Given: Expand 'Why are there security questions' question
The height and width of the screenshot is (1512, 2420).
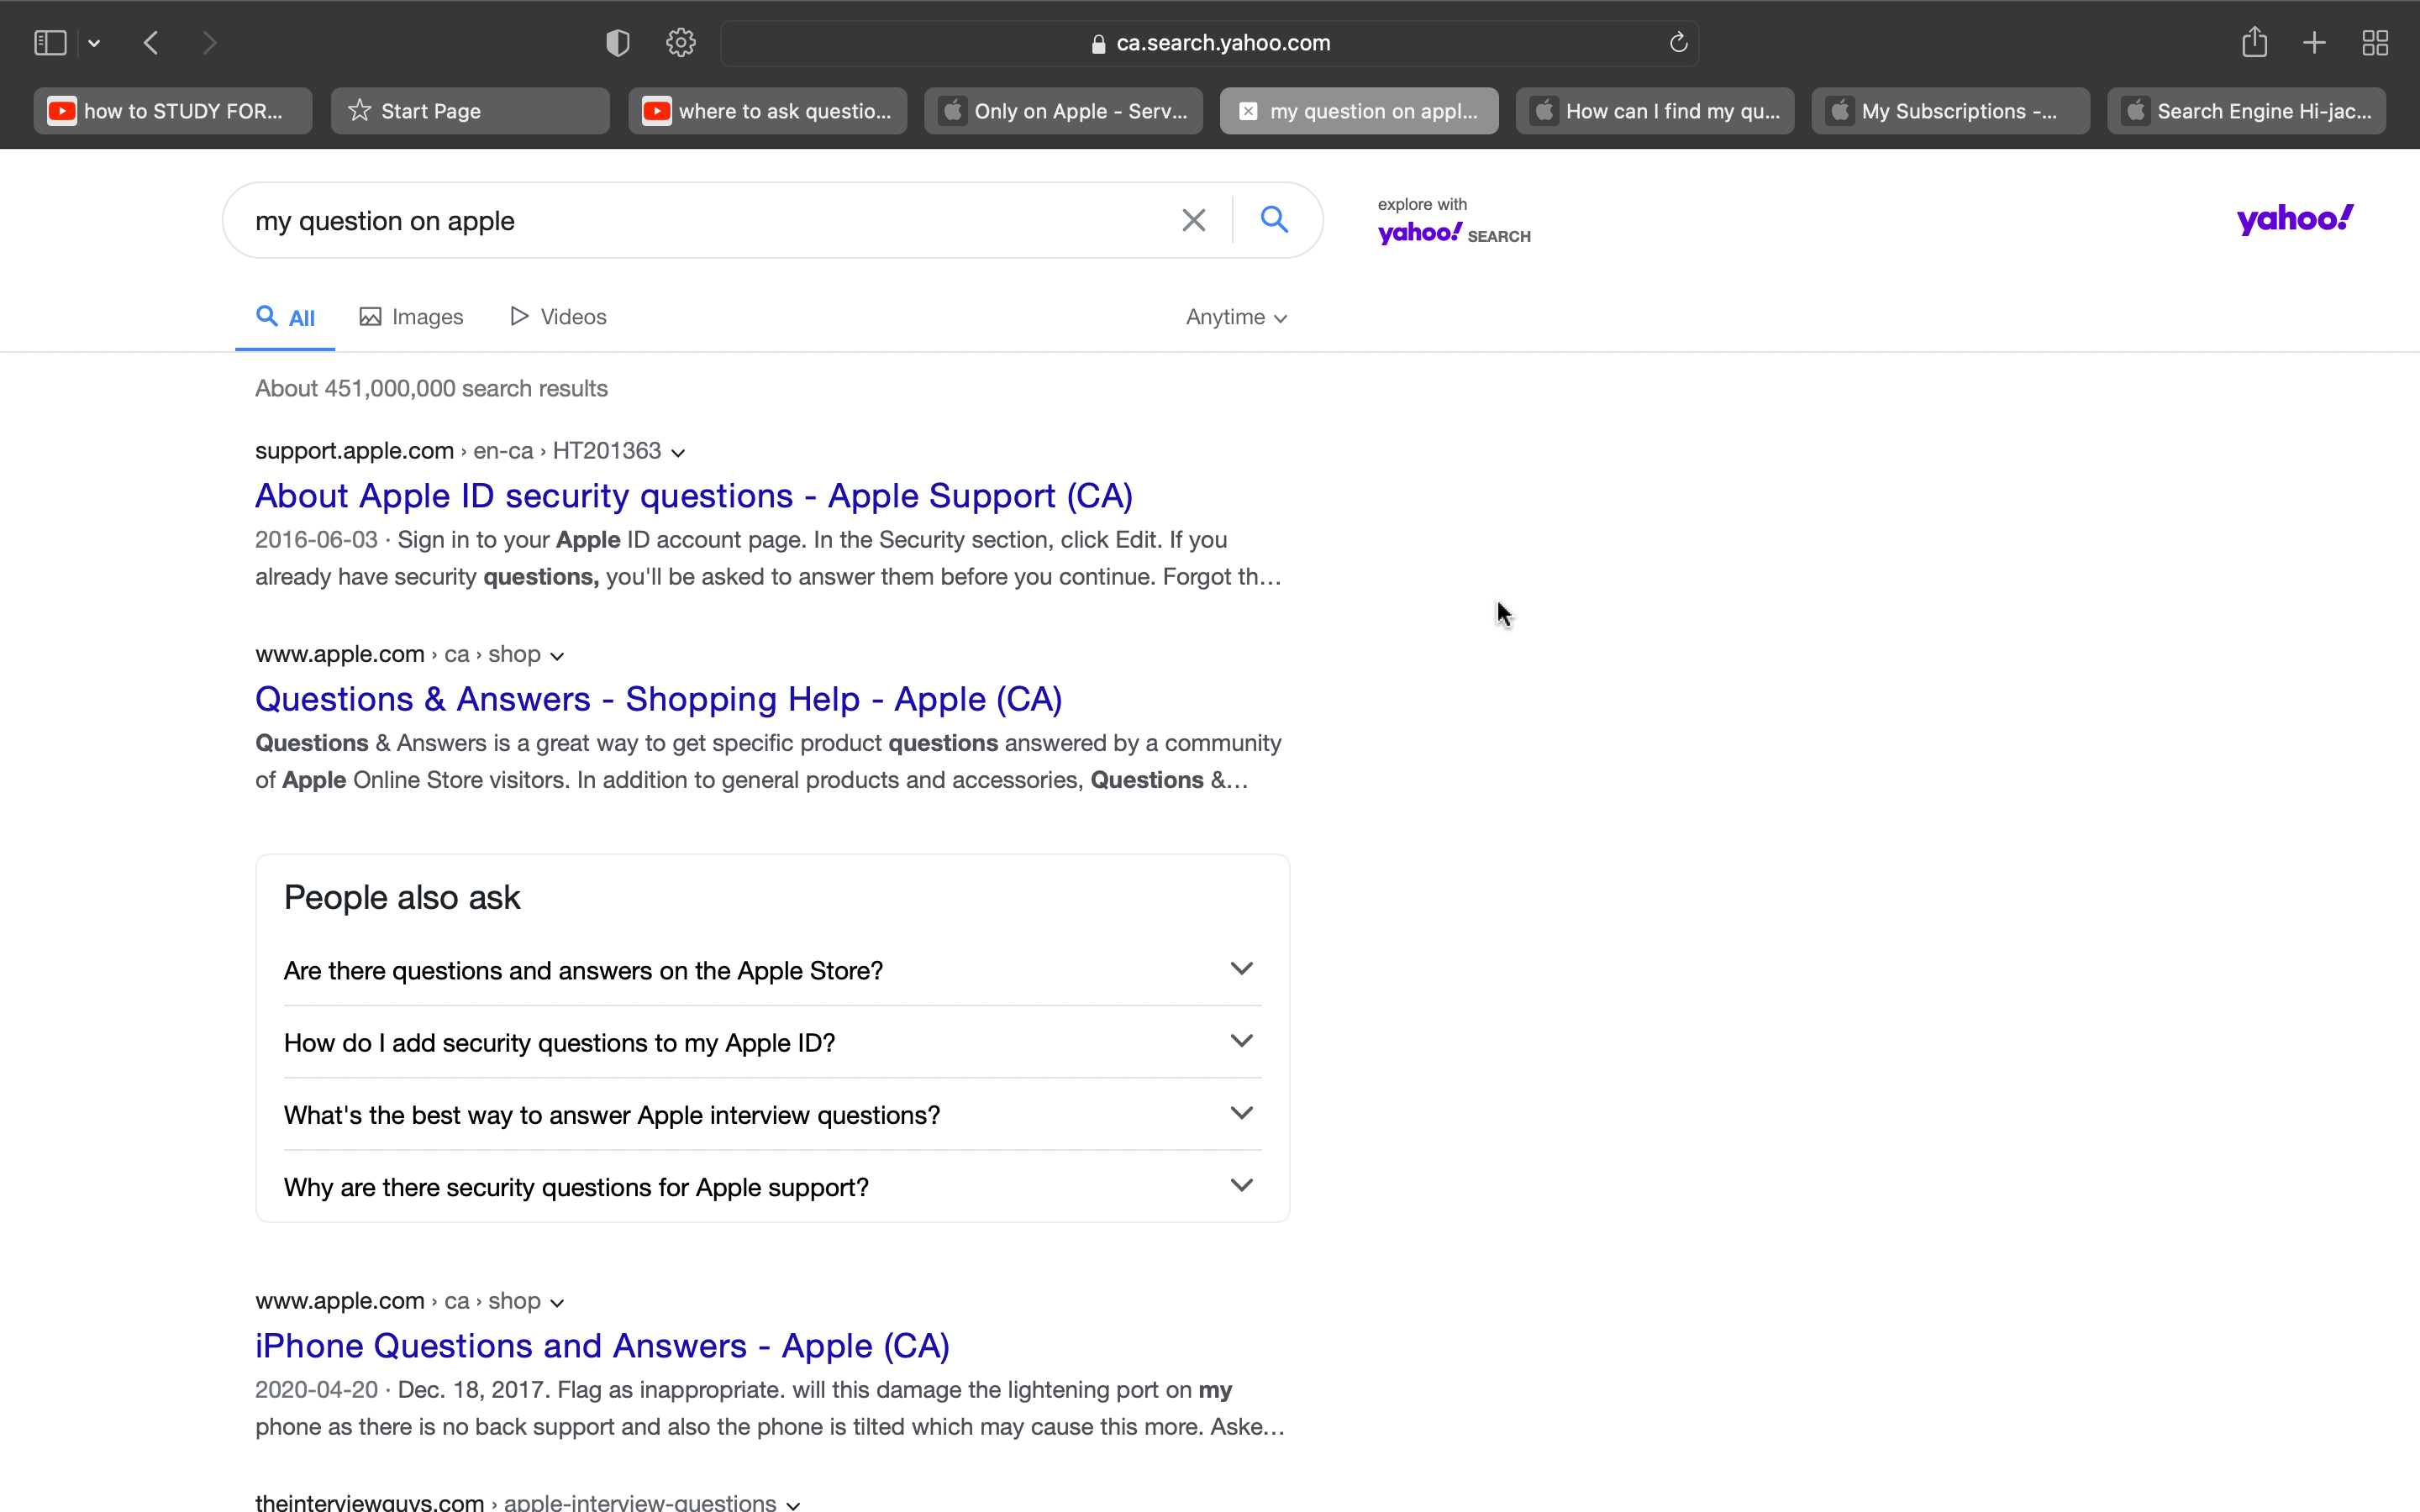Looking at the screenshot, I should (x=1241, y=1185).
